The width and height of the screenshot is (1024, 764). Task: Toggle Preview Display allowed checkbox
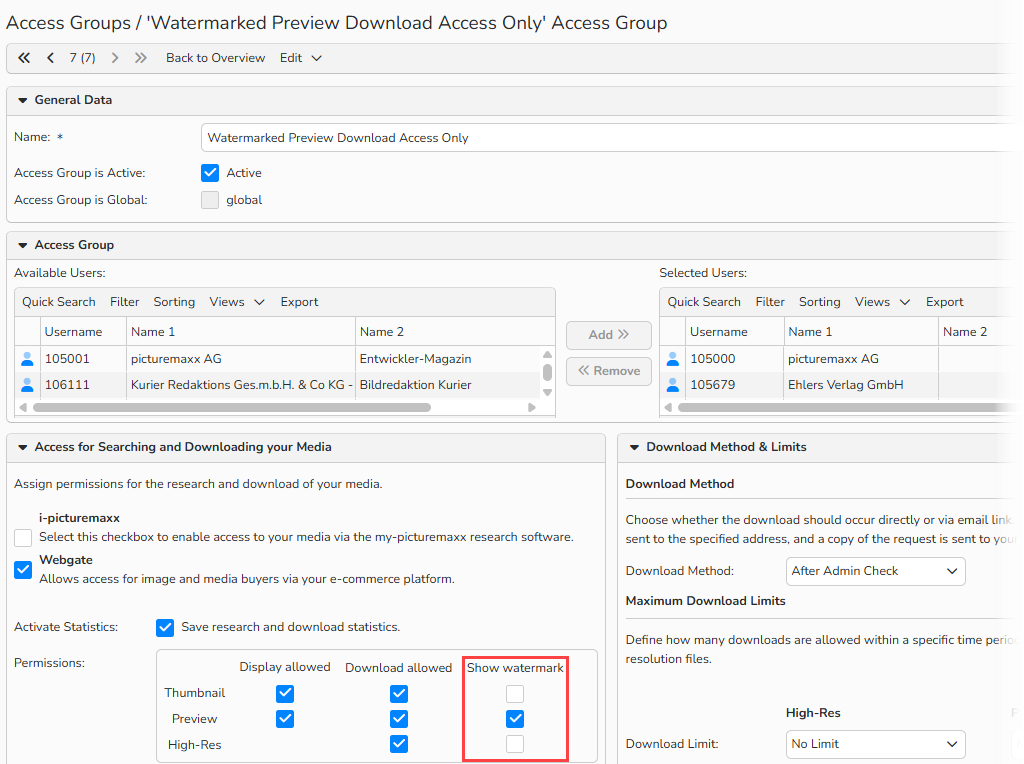(285, 719)
